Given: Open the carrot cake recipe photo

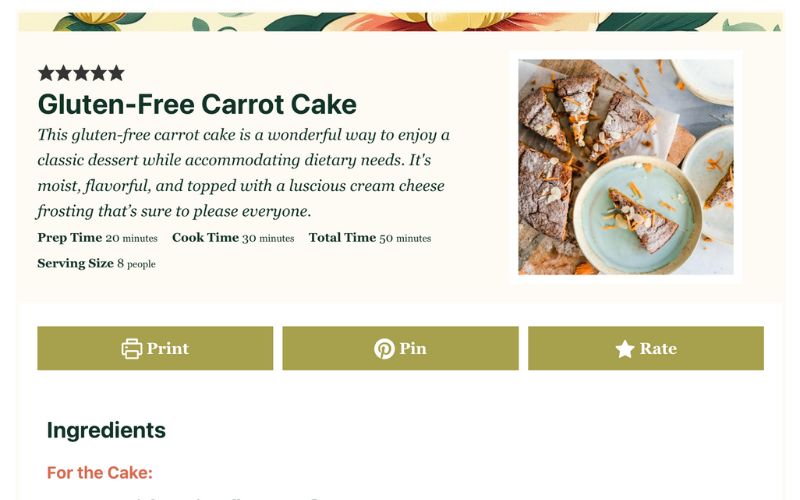Looking at the screenshot, I should [625, 167].
